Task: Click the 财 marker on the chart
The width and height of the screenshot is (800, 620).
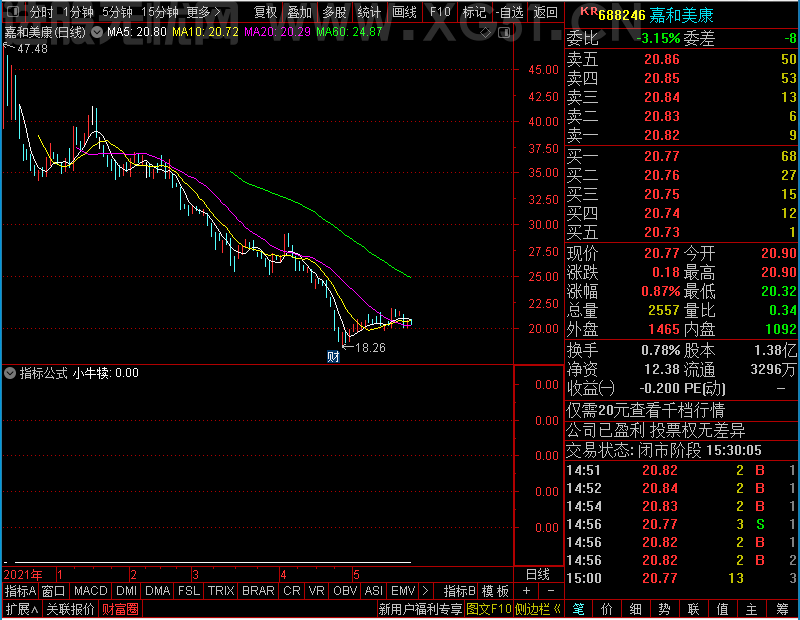Action: pos(333,356)
